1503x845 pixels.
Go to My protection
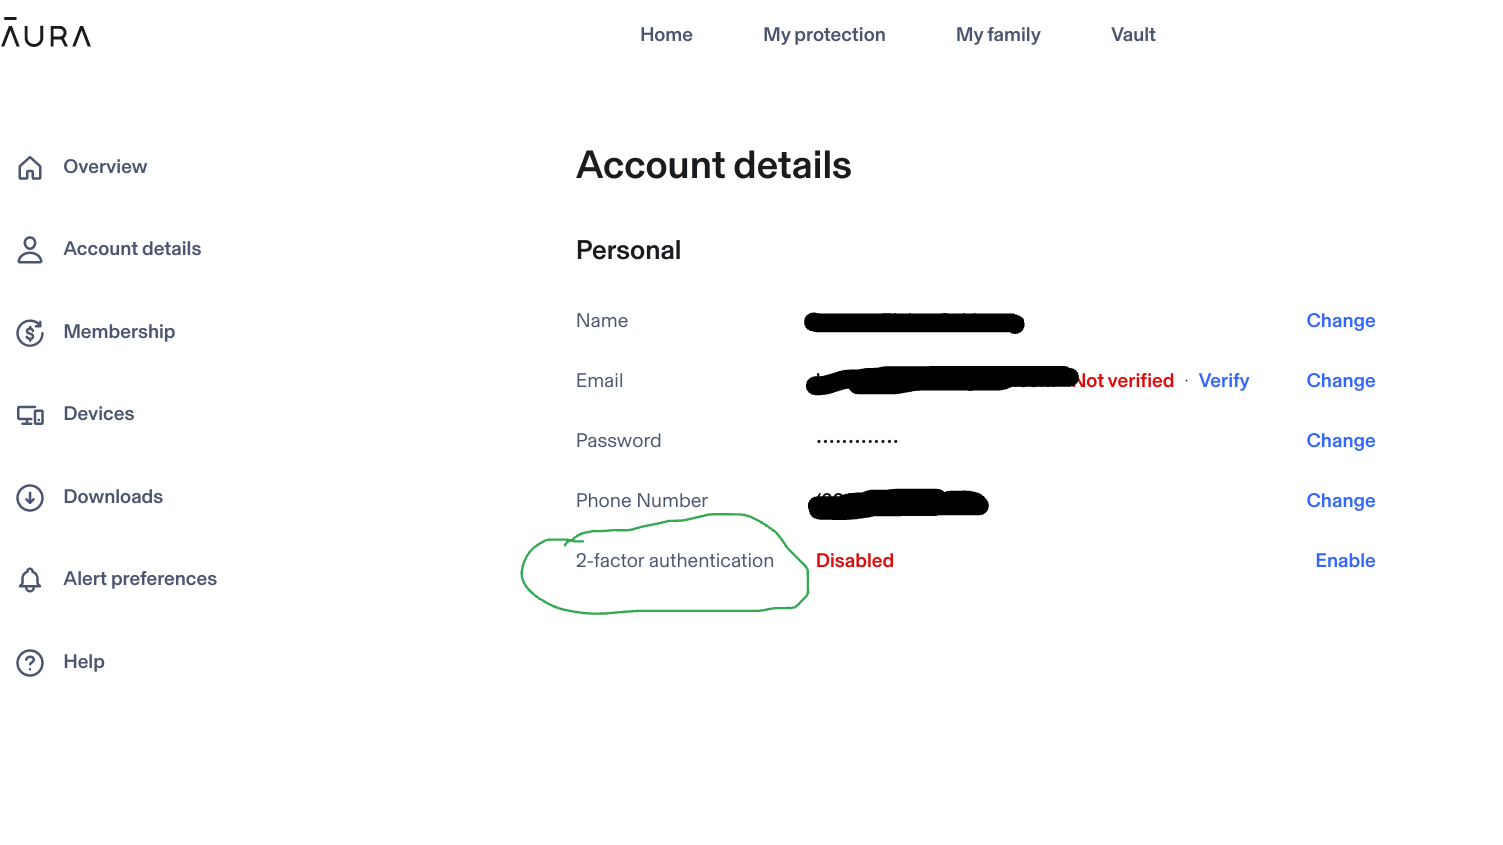824,34
